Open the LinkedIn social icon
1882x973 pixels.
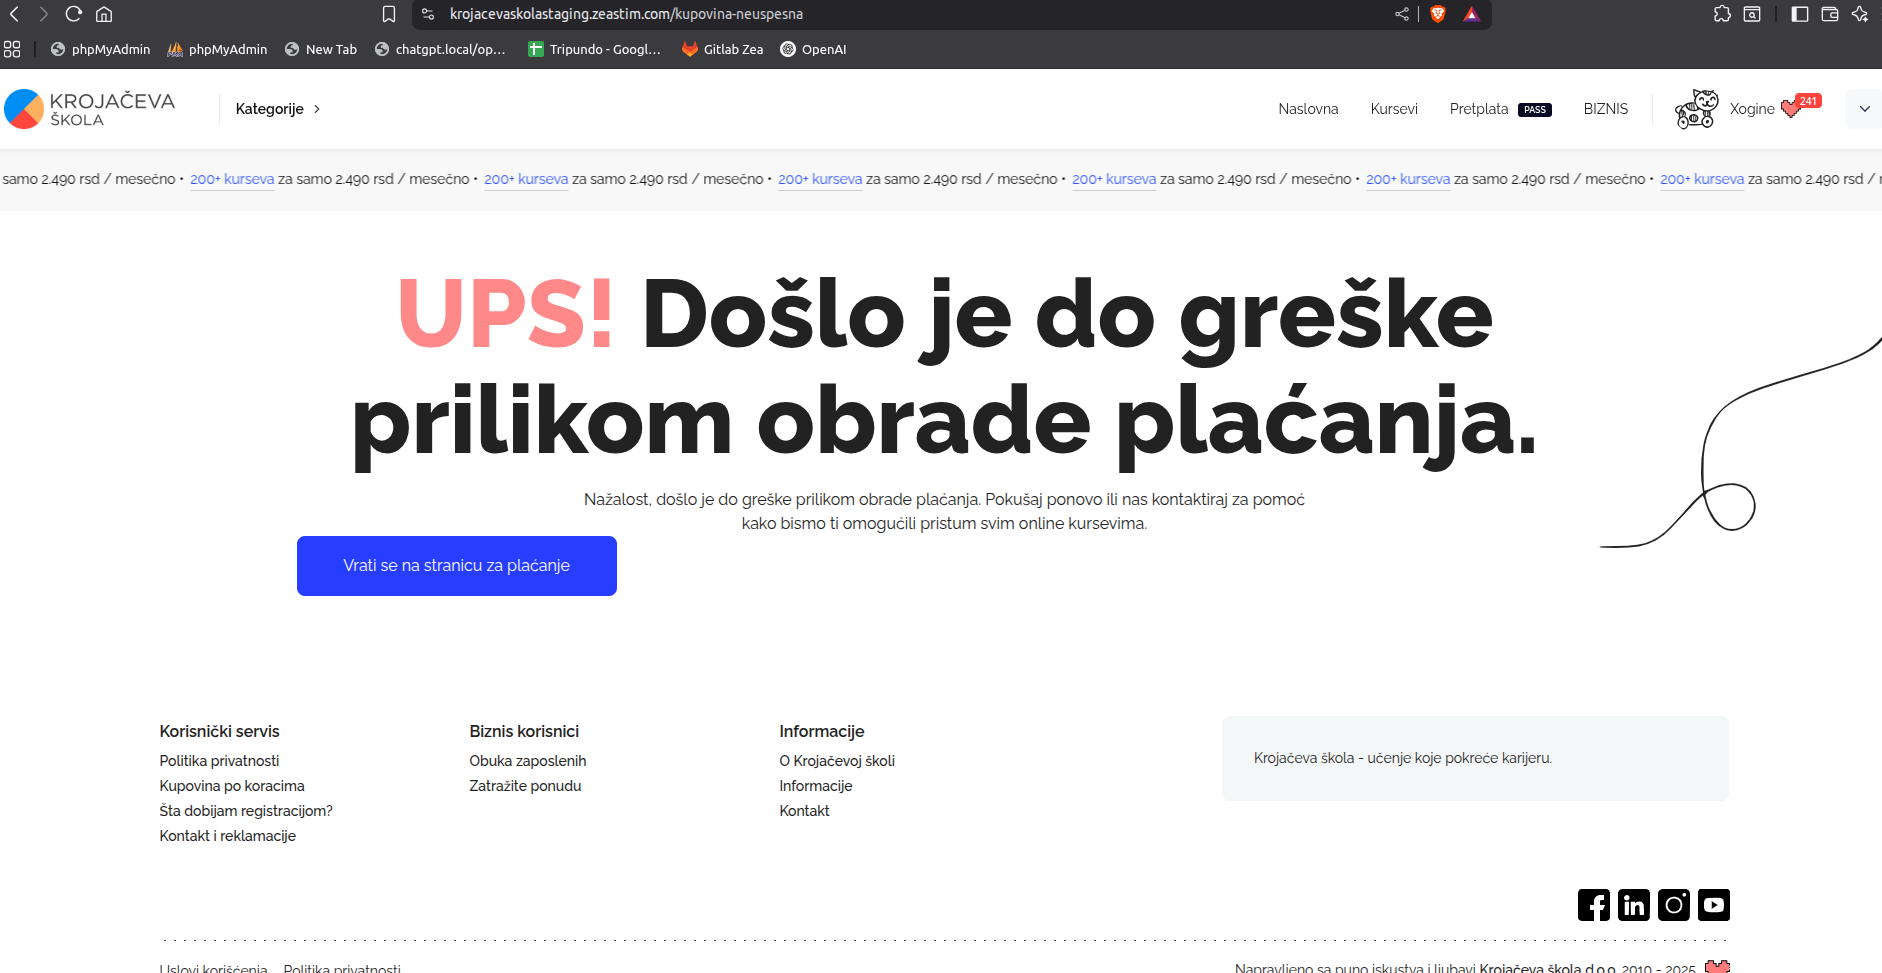1633,905
